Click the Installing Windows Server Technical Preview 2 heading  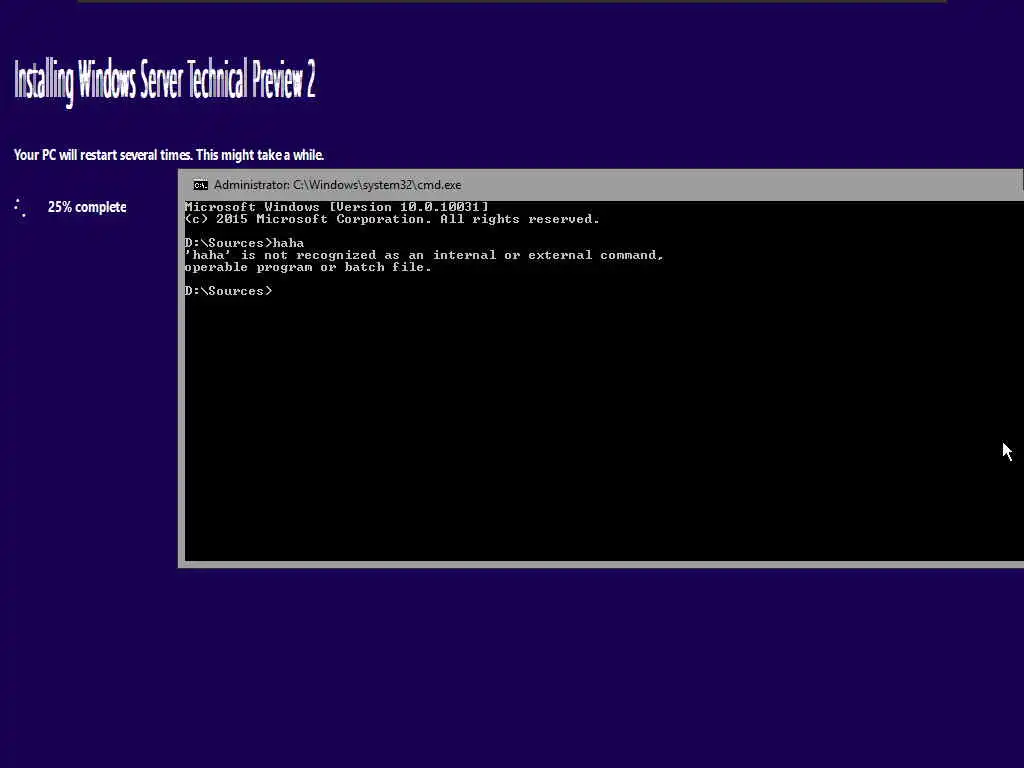[165, 82]
